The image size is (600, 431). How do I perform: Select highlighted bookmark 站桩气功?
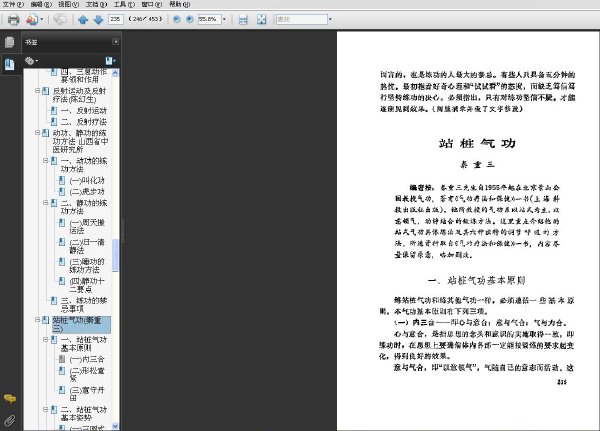[82, 324]
